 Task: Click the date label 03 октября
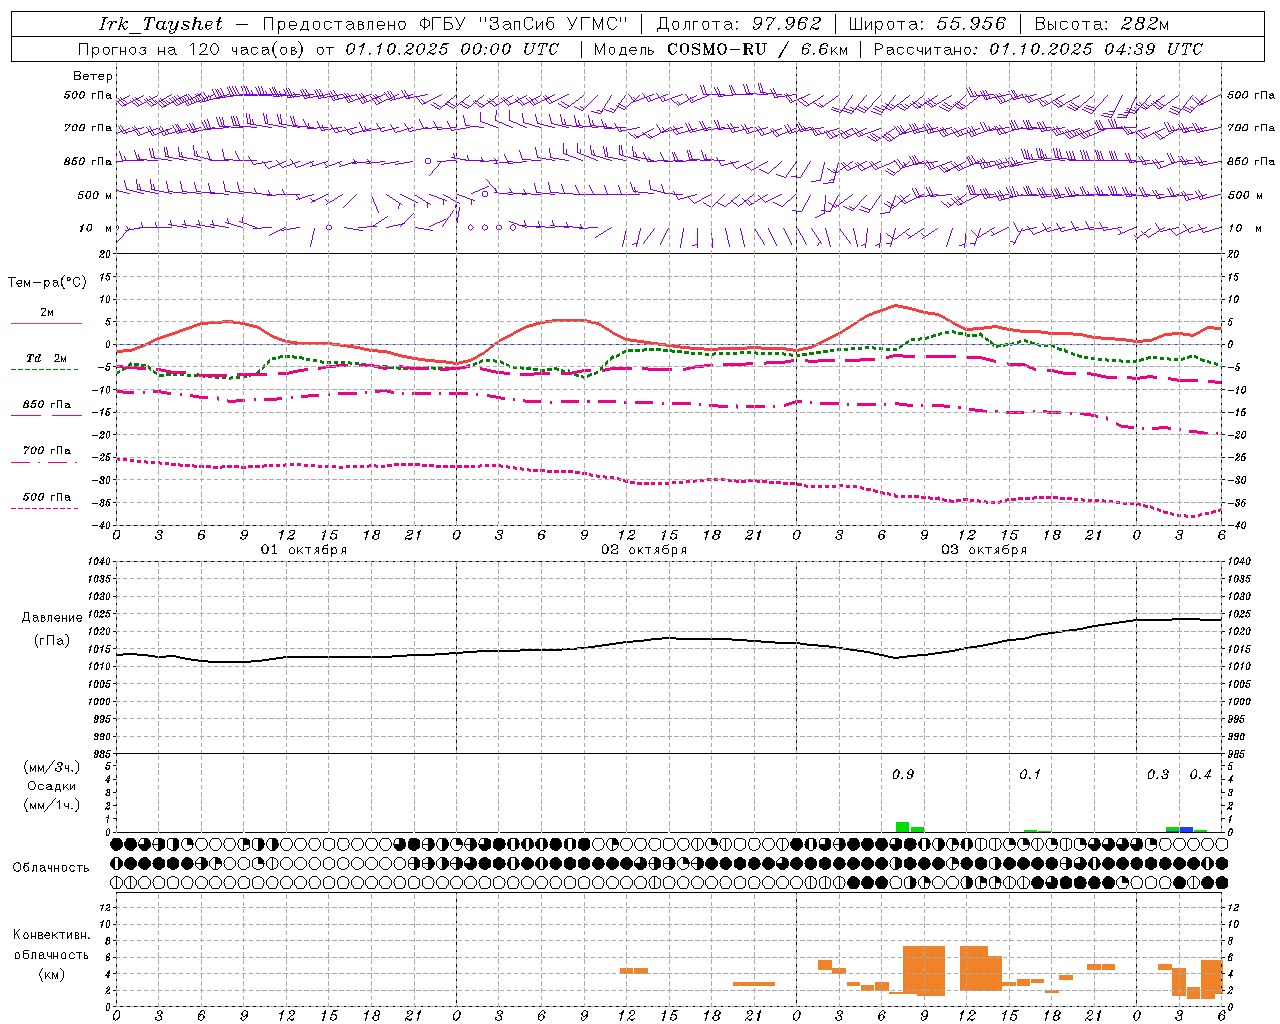(984, 550)
